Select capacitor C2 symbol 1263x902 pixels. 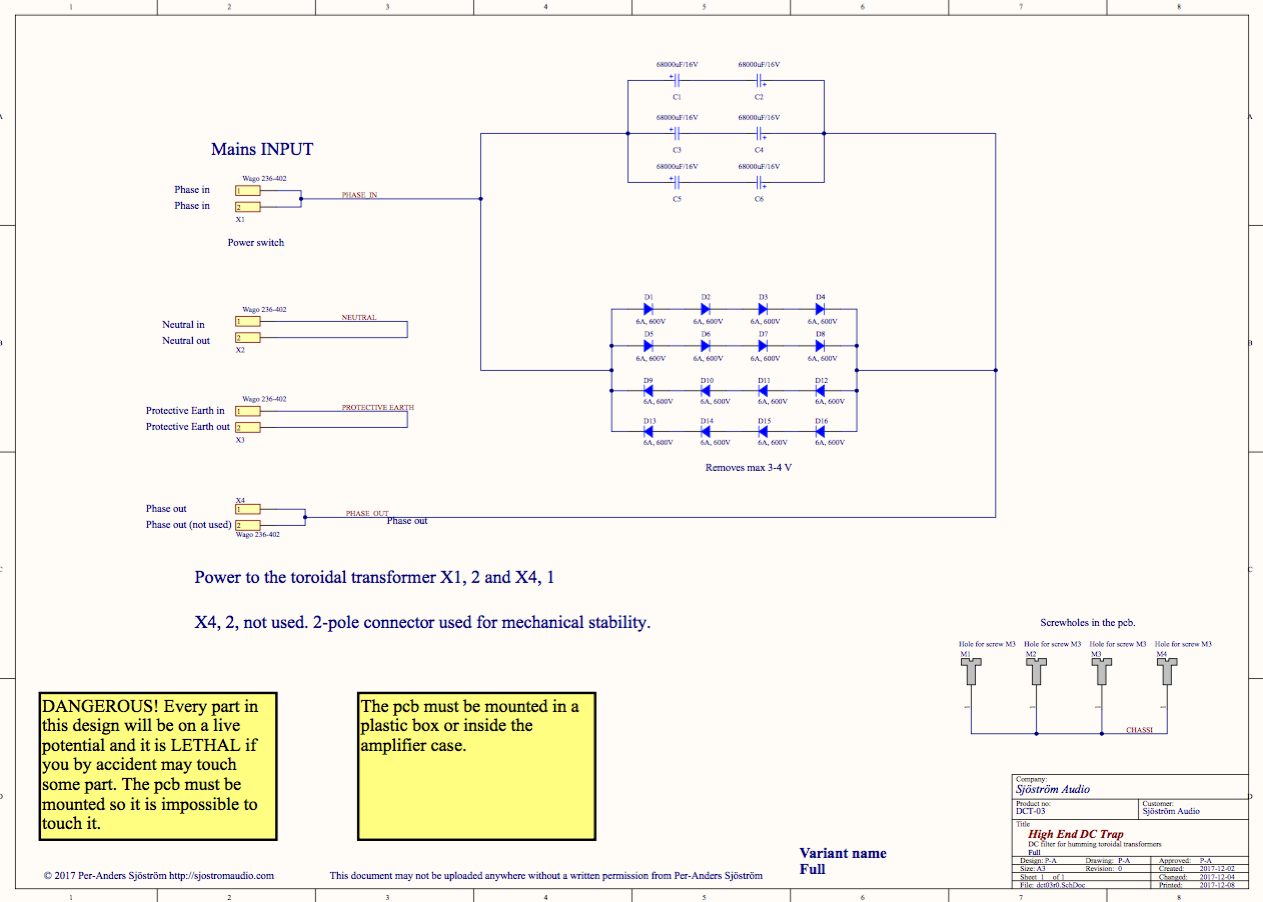point(759,80)
